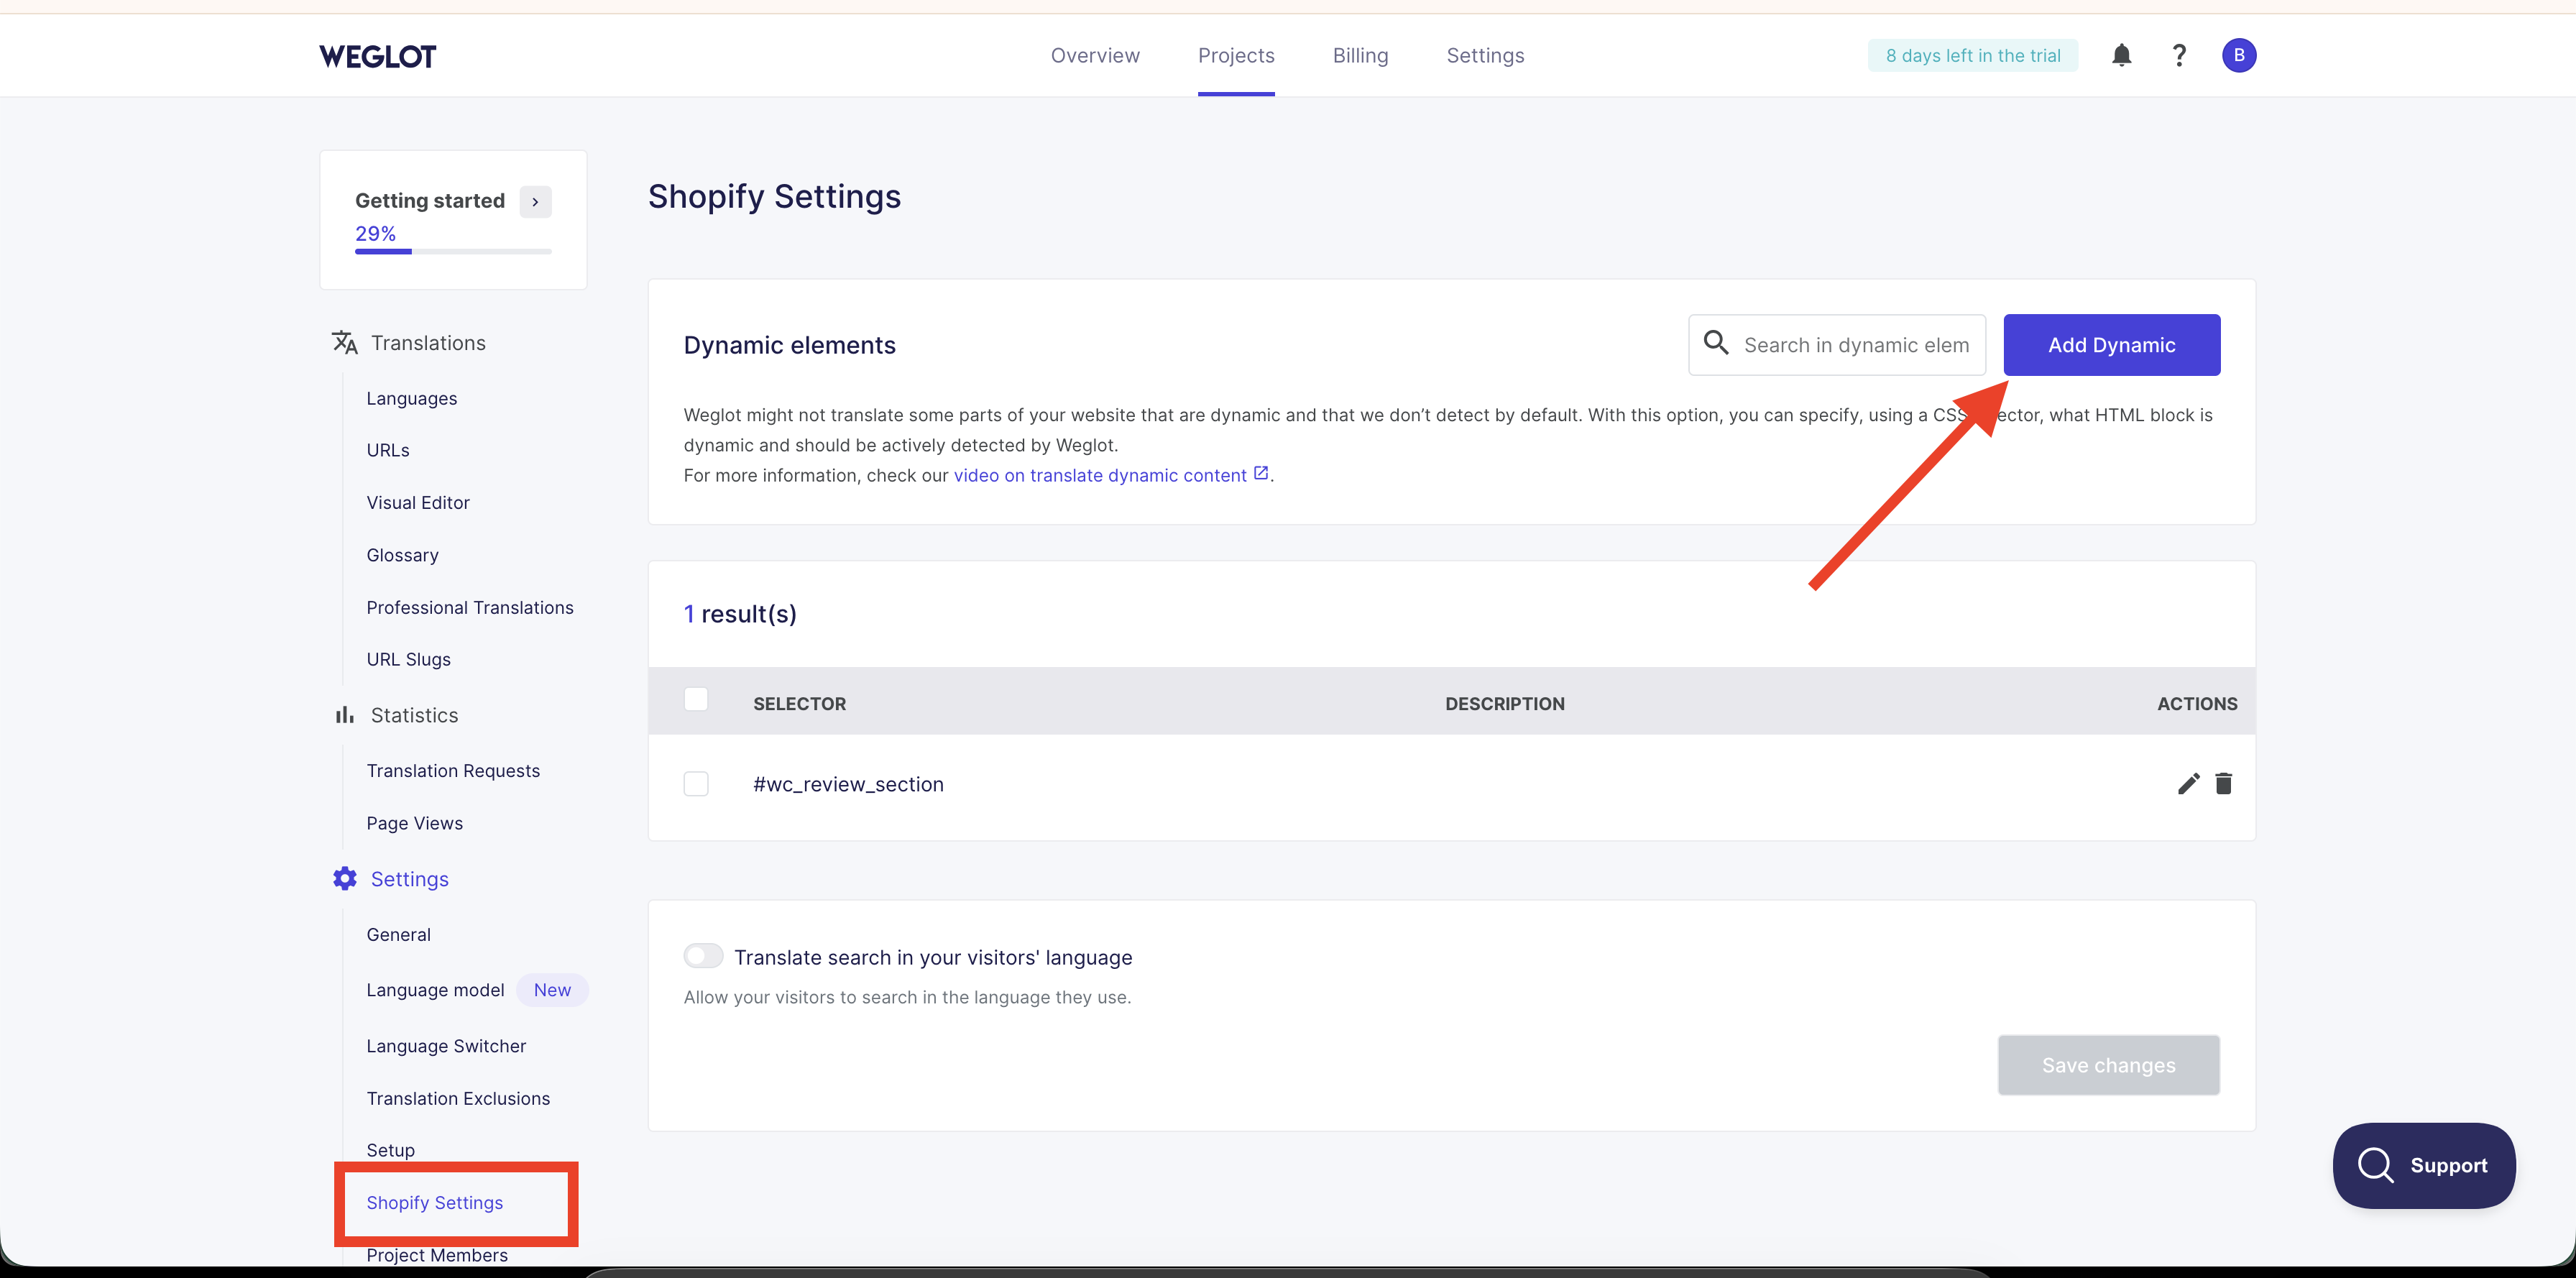This screenshot has width=2576, height=1278.
Task: Open video on translate dynamic content link
Action: 1100,475
